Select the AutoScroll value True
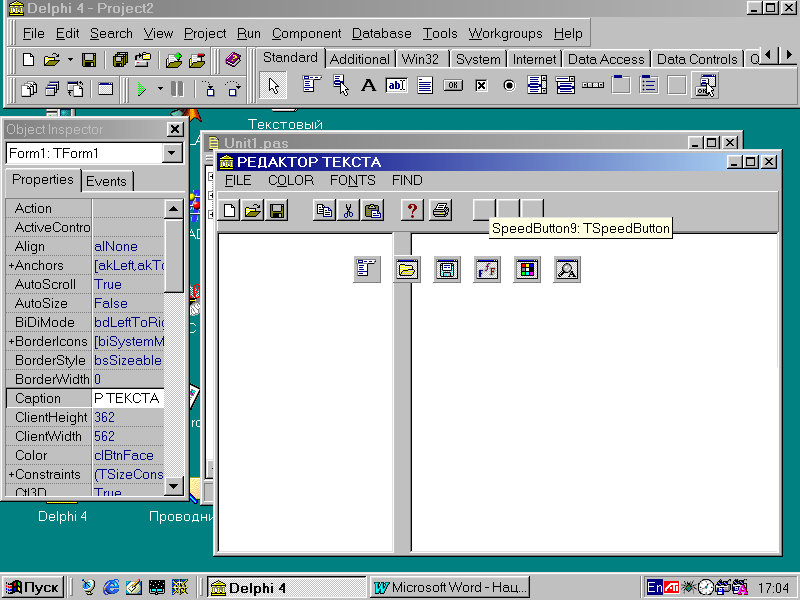 (128, 284)
